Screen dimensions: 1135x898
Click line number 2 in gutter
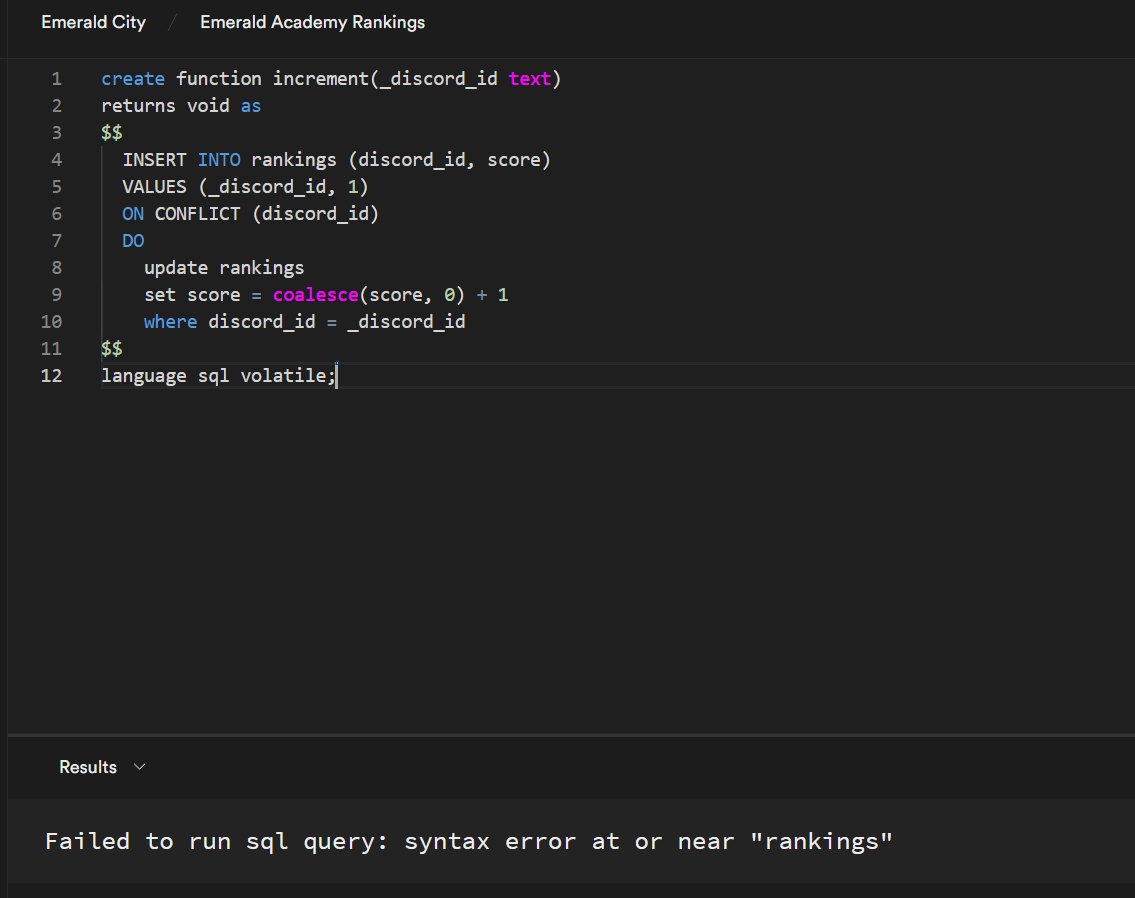[x=56, y=106]
